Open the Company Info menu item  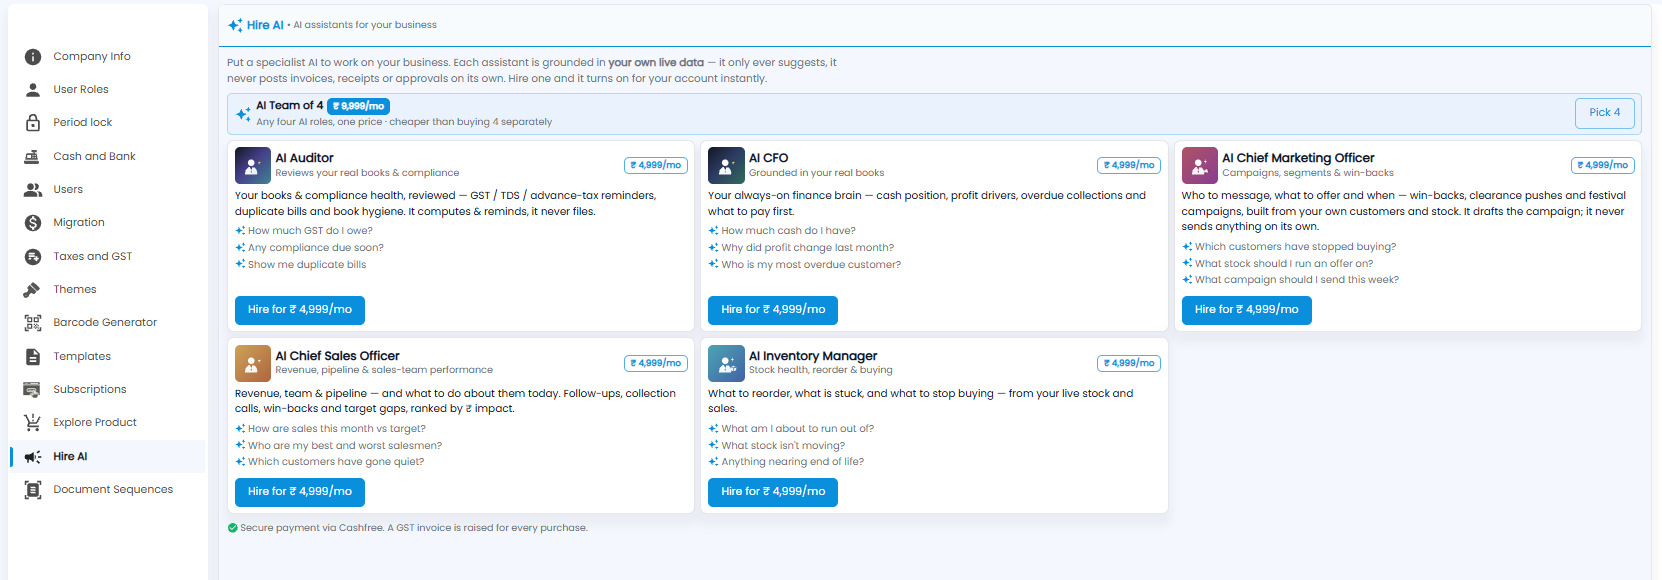tap(107, 57)
